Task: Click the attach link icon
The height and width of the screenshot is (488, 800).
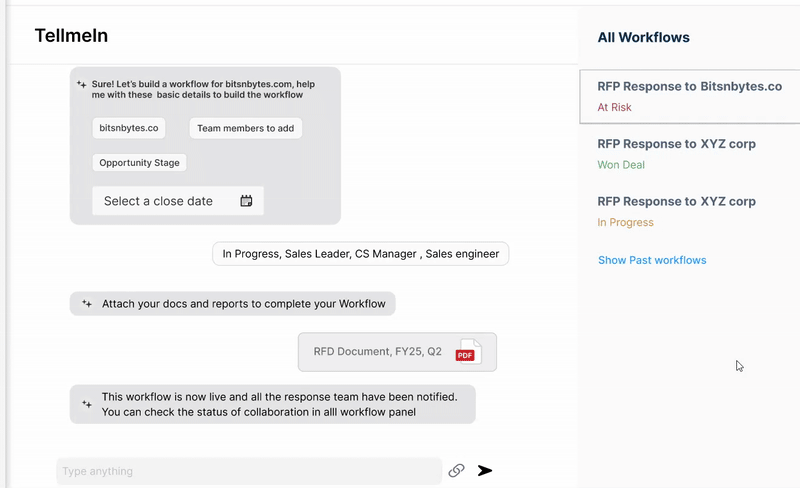Action: pyautogui.click(x=457, y=470)
